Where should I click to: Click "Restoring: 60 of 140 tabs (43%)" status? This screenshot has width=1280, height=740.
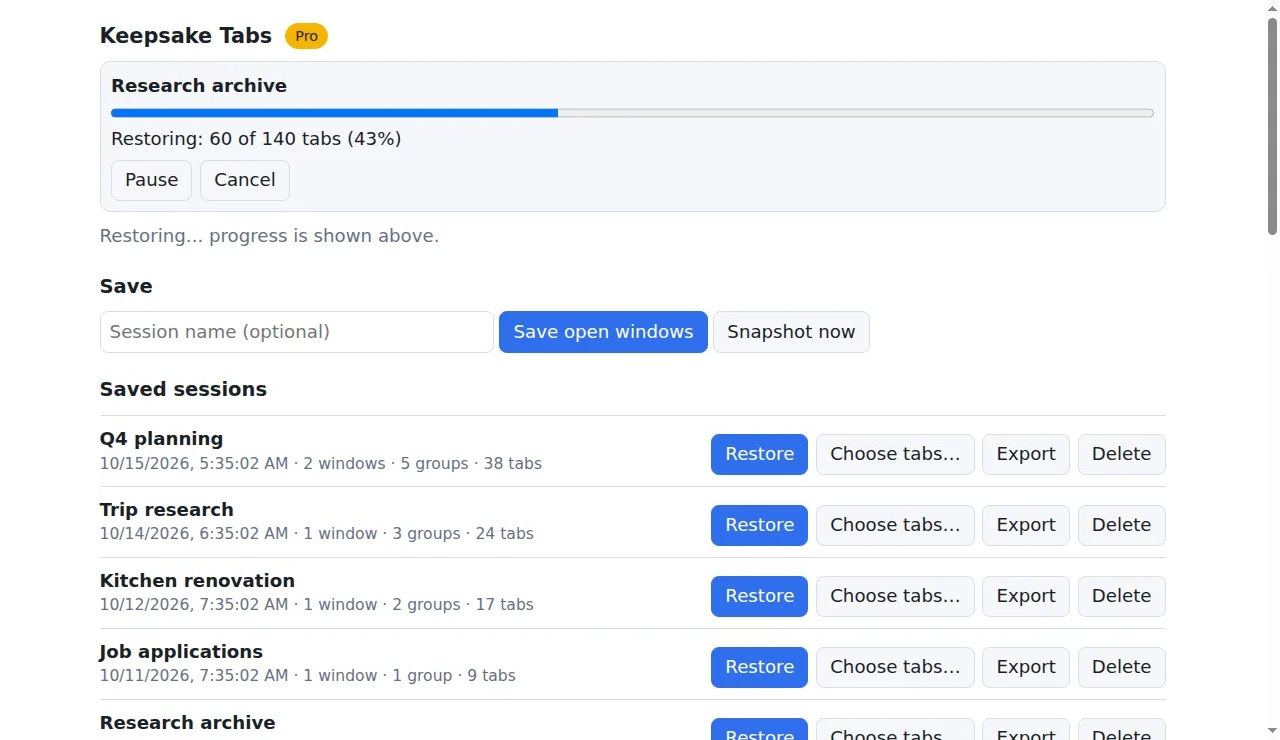256,139
